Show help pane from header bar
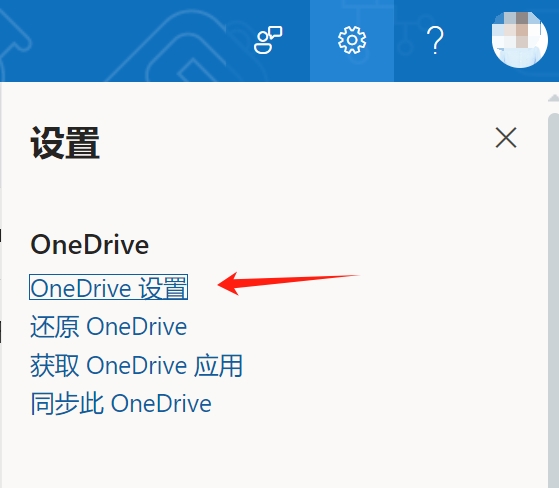 pyautogui.click(x=435, y=40)
